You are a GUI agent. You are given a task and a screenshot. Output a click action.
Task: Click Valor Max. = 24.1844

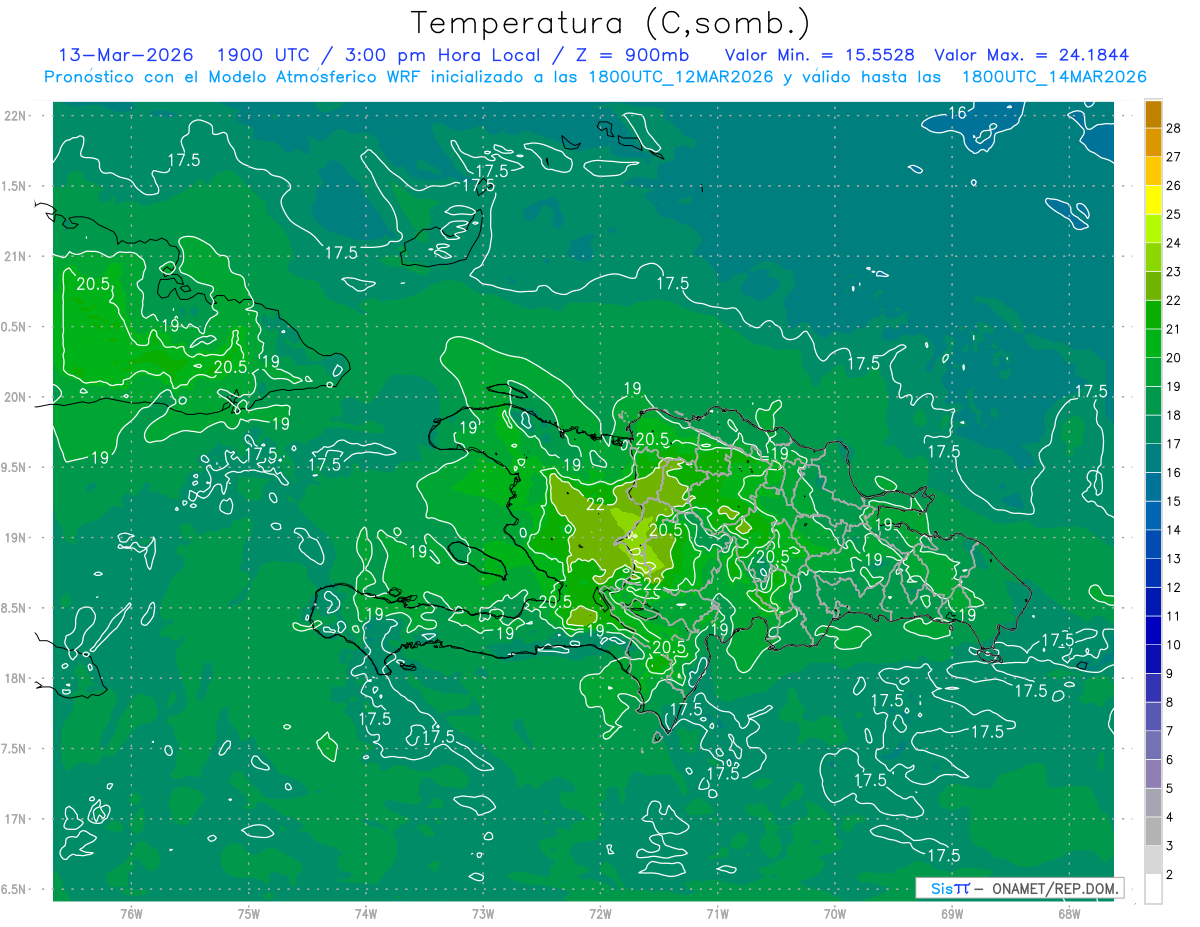tap(1032, 55)
